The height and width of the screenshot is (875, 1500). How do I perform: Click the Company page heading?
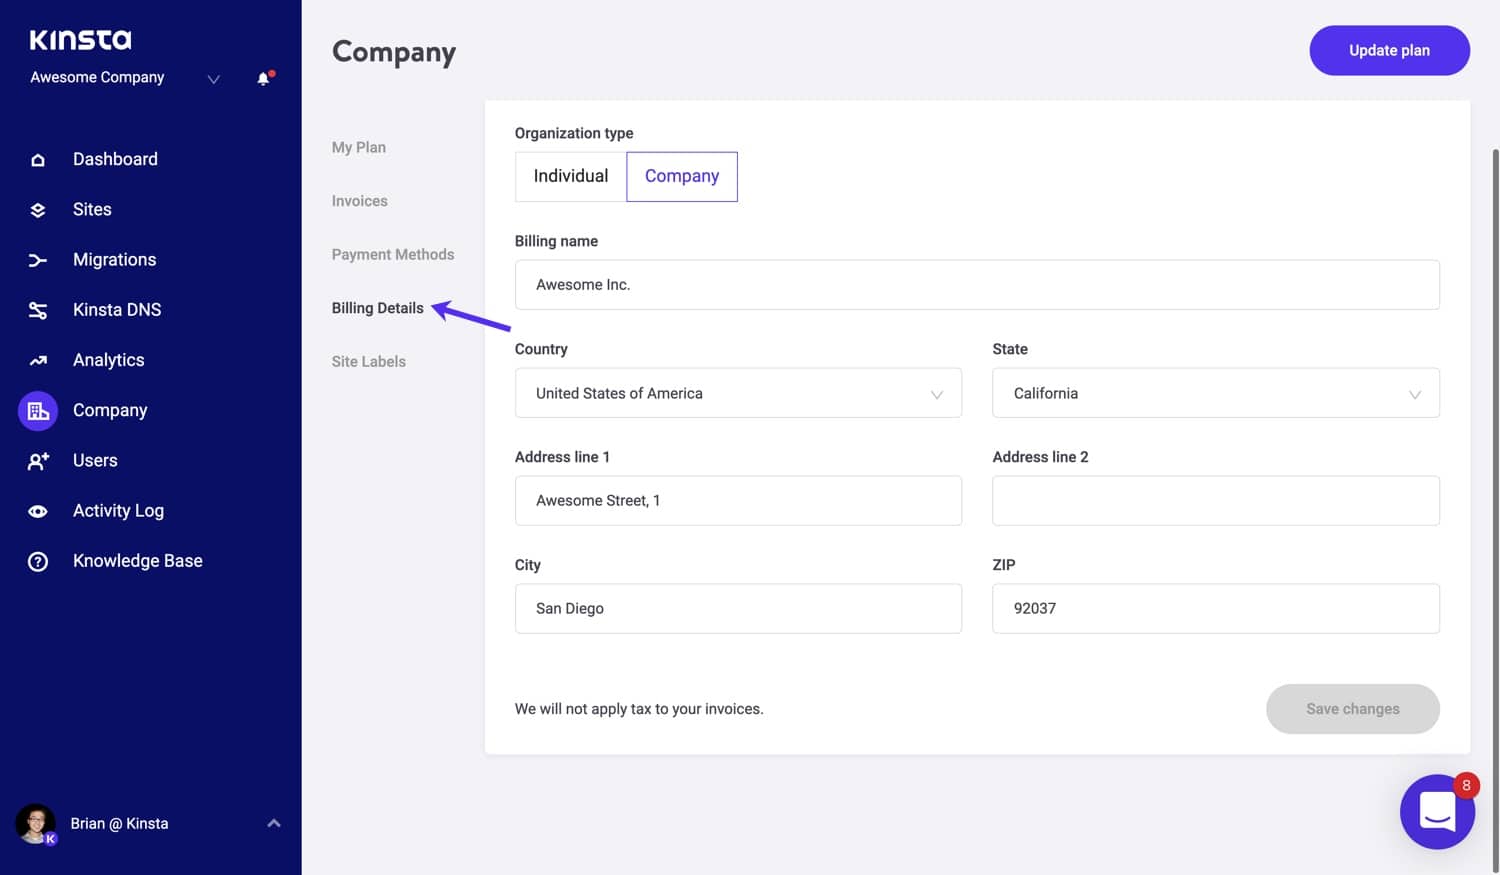[394, 52]
